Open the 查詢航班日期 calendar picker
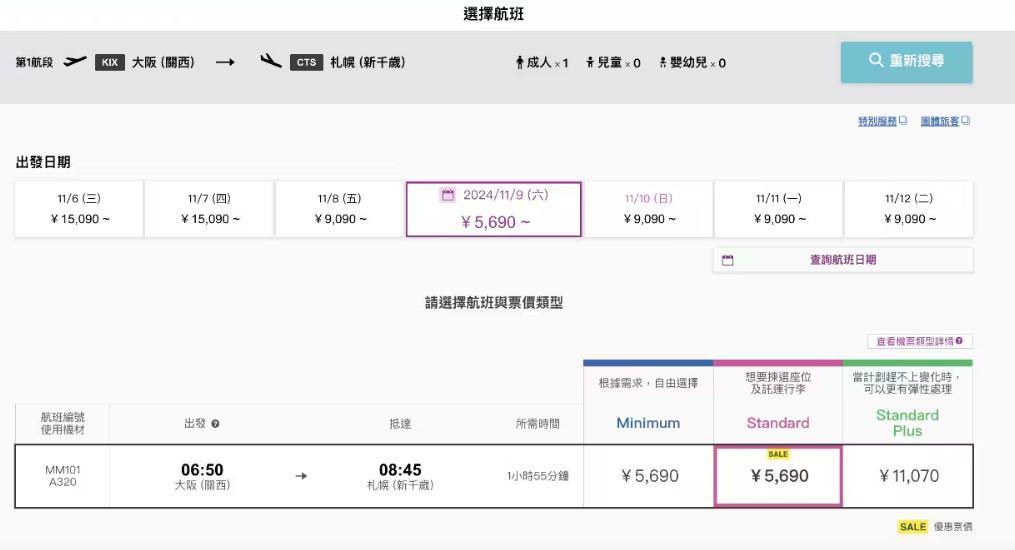Viewport: 1015px width, 550px height. (842, 260)
